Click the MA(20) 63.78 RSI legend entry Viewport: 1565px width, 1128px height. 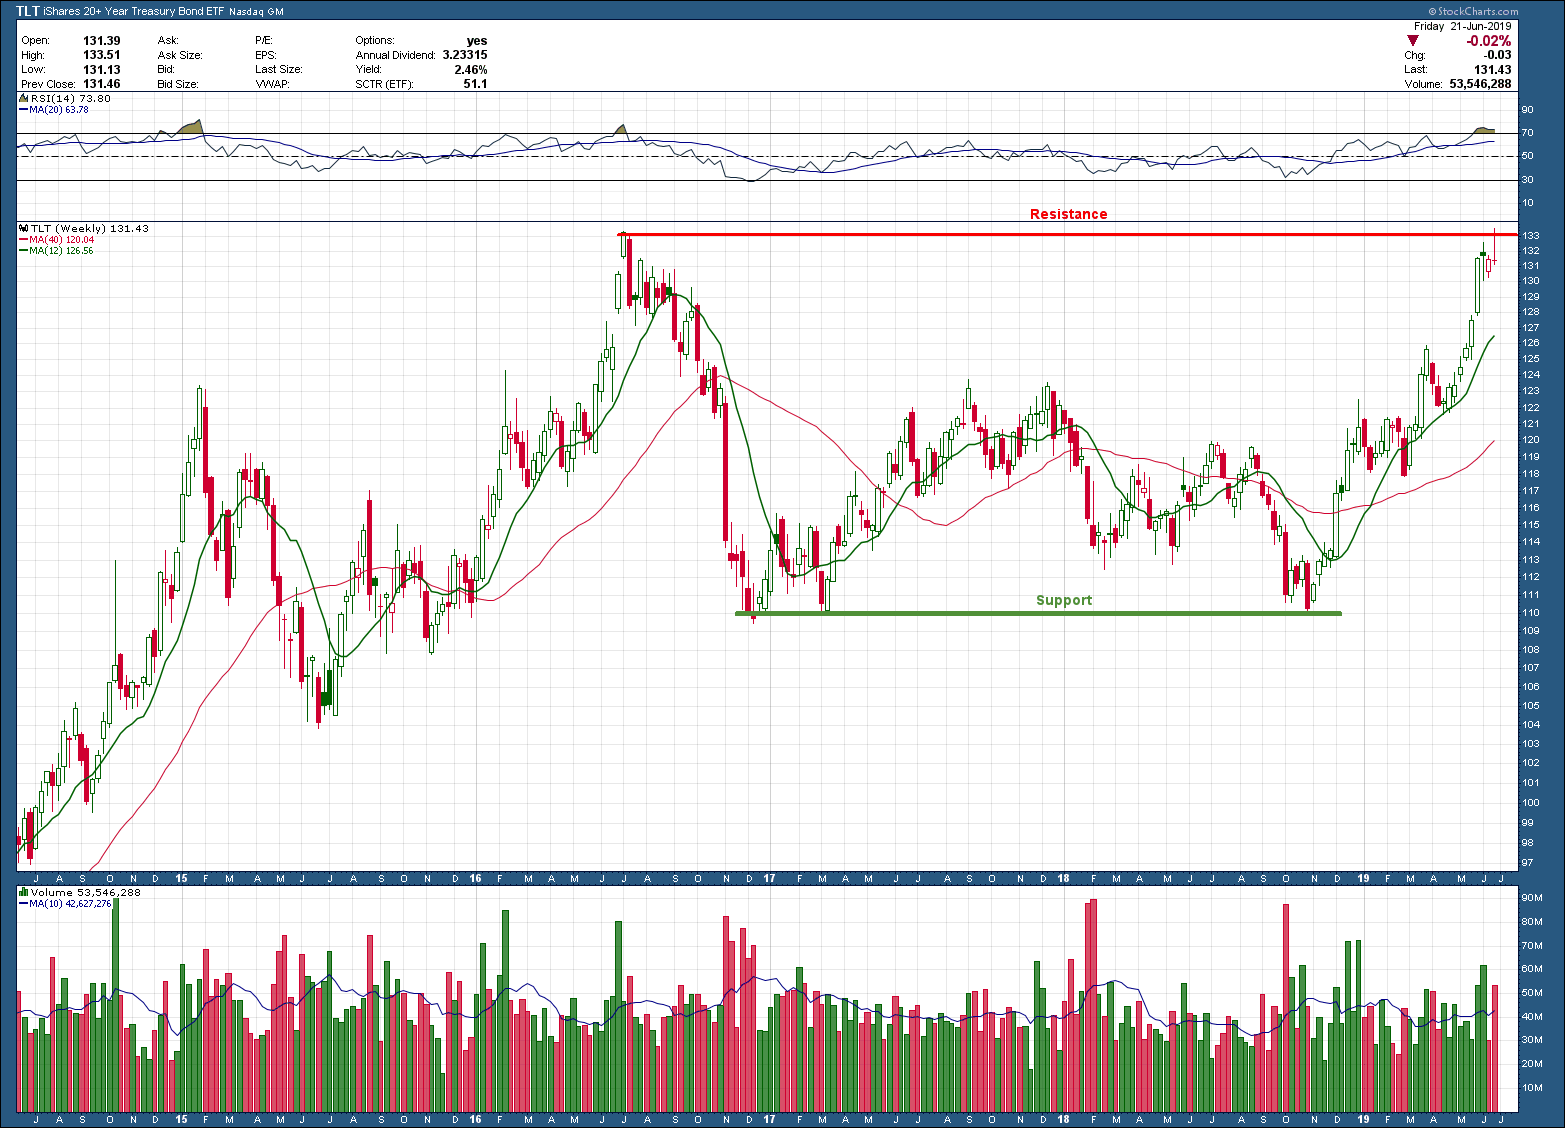tap(59, 109)
